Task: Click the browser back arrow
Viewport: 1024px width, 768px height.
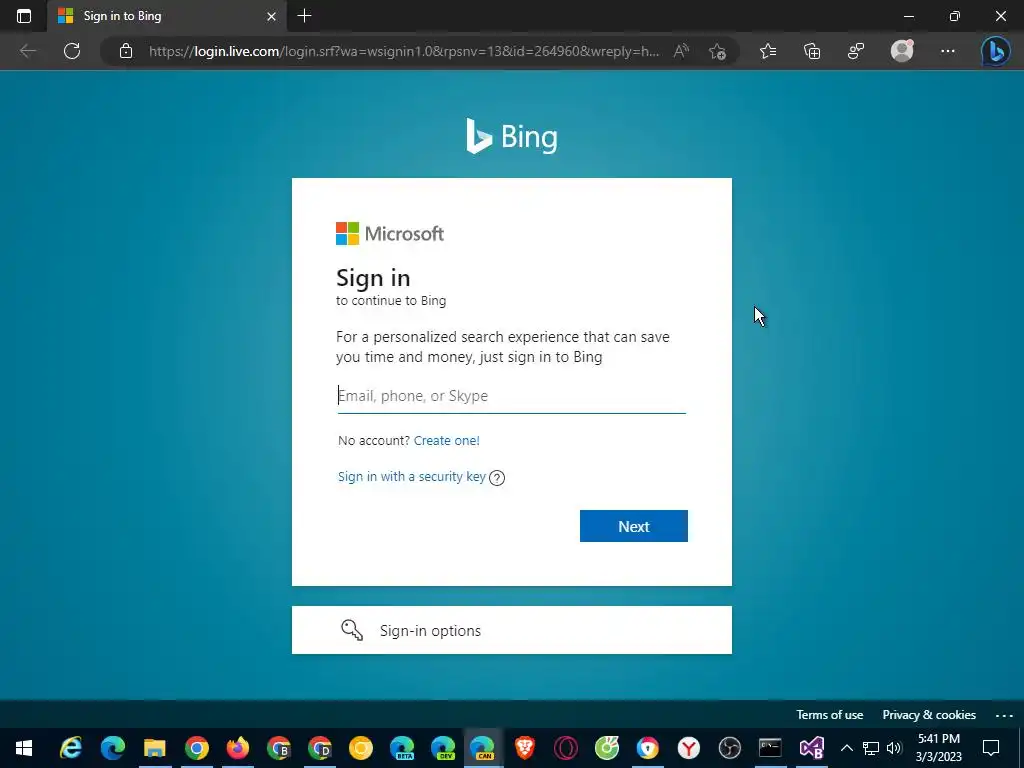Action: pyautogui.click(x=27, y=51)
